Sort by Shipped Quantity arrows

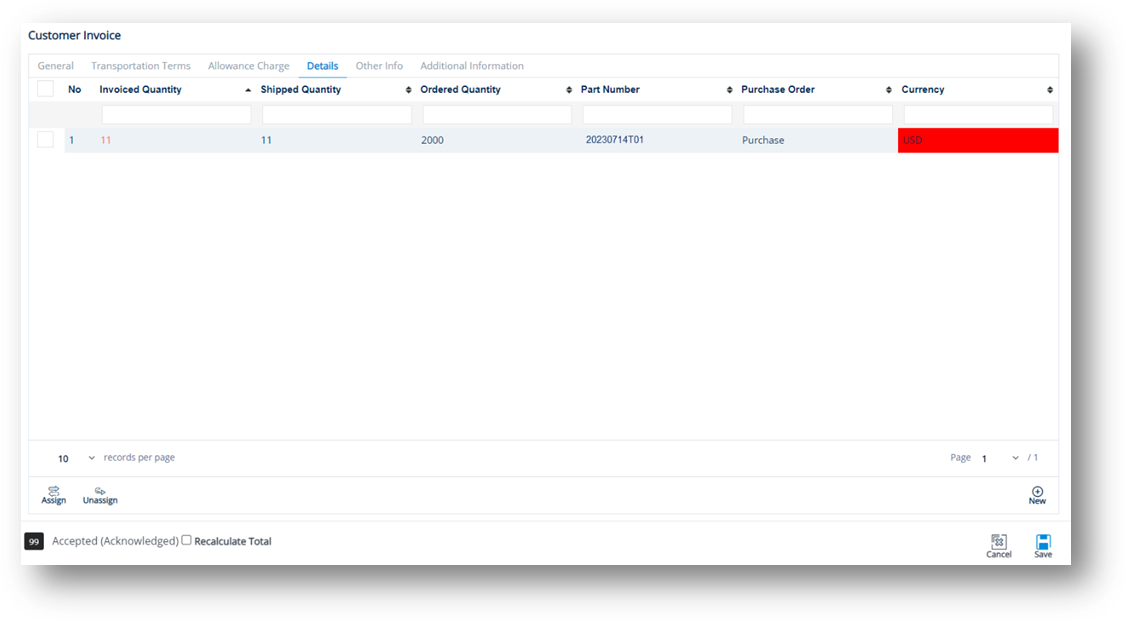tap(408, 90)
